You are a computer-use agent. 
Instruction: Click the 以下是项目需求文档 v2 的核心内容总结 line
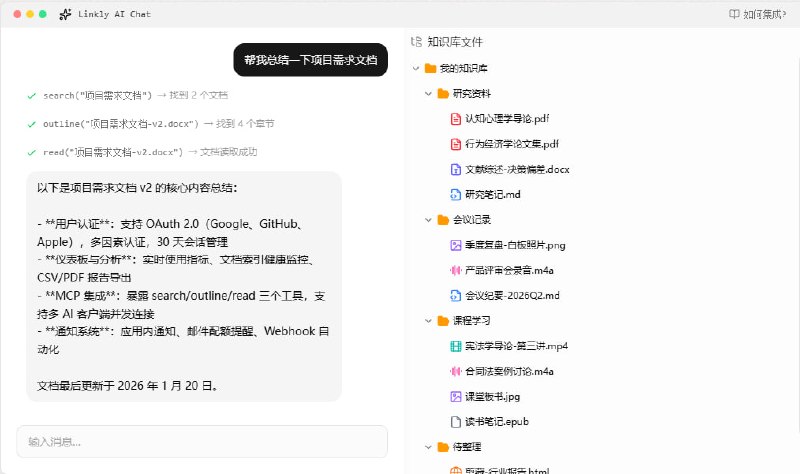tap(137, 188)
